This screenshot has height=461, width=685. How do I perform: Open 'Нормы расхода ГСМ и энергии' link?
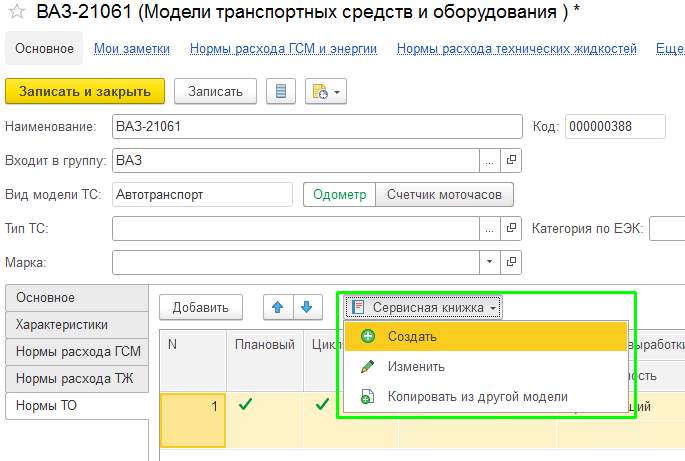click(283, 49)
